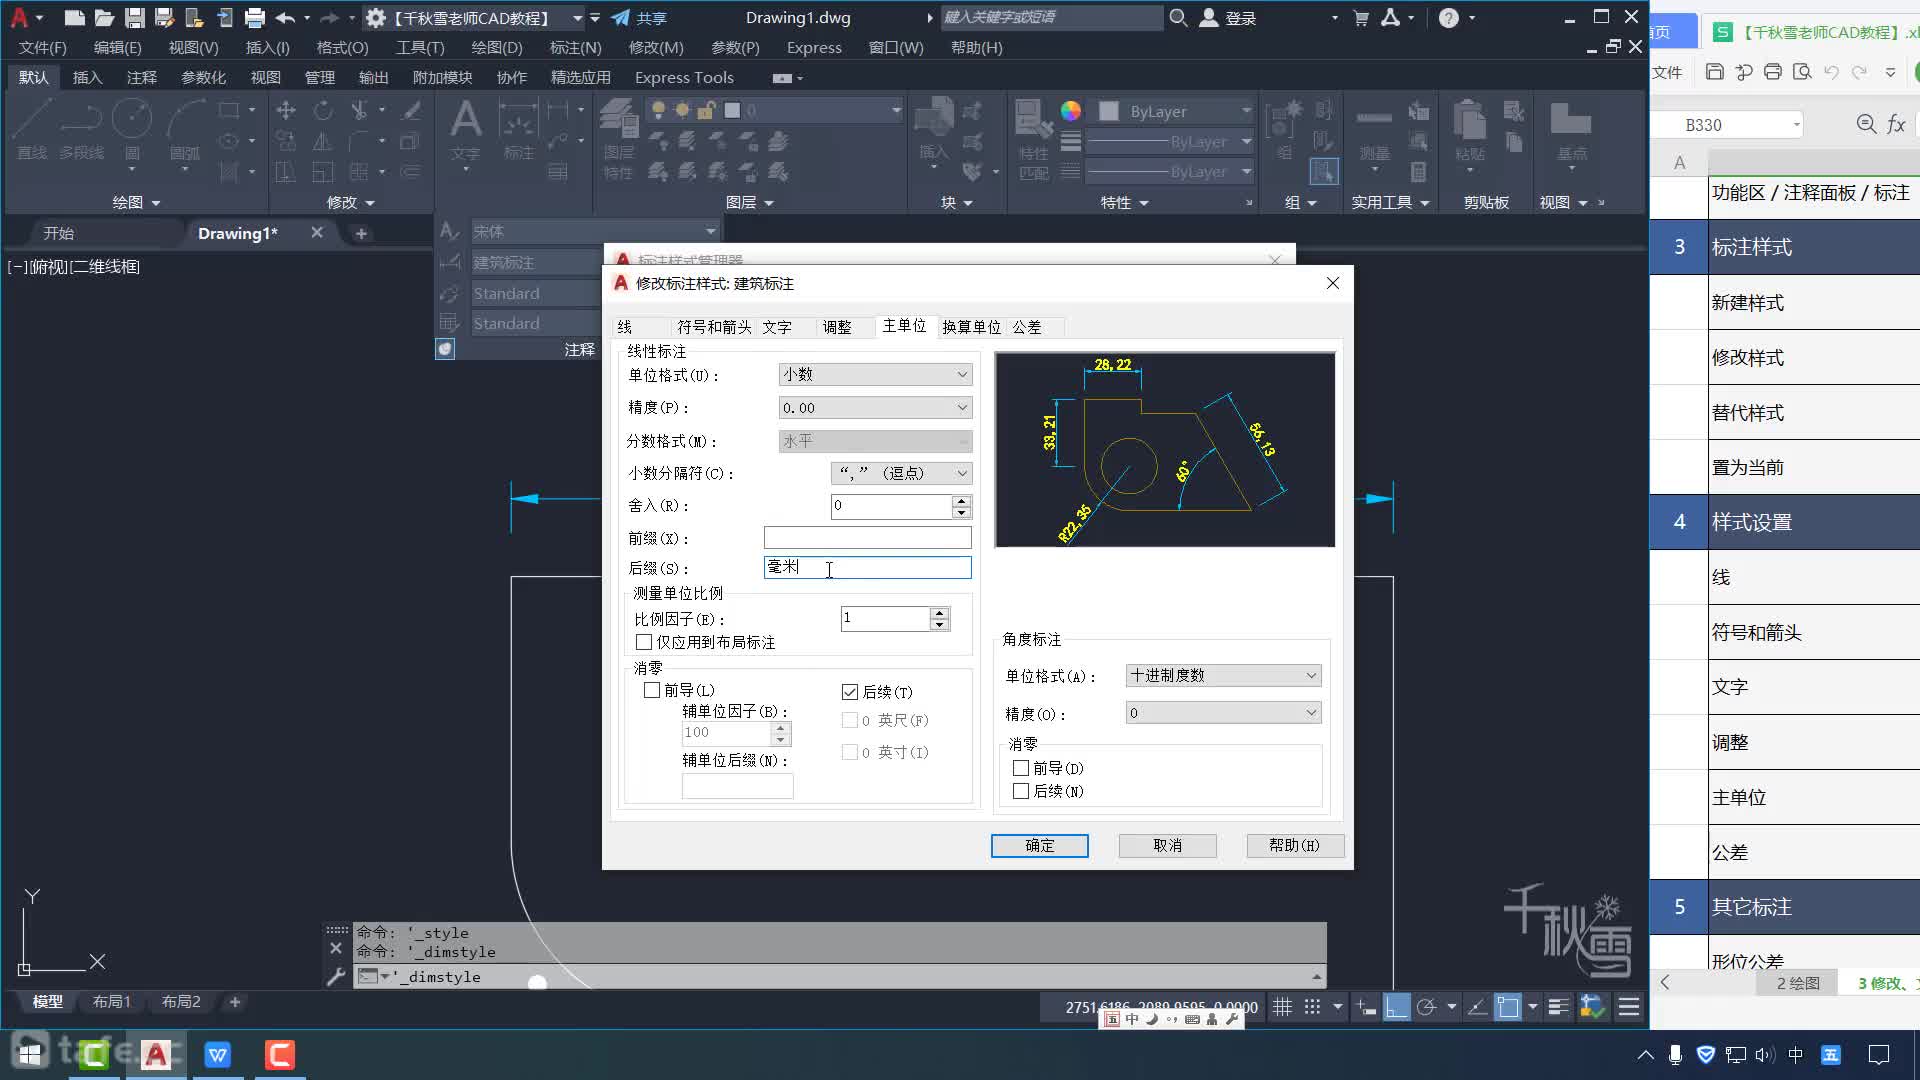1920x1080 pixels.
Task: Open angular 单位格式(A) dropdown 十进制度数
Action: [1223, 676]
